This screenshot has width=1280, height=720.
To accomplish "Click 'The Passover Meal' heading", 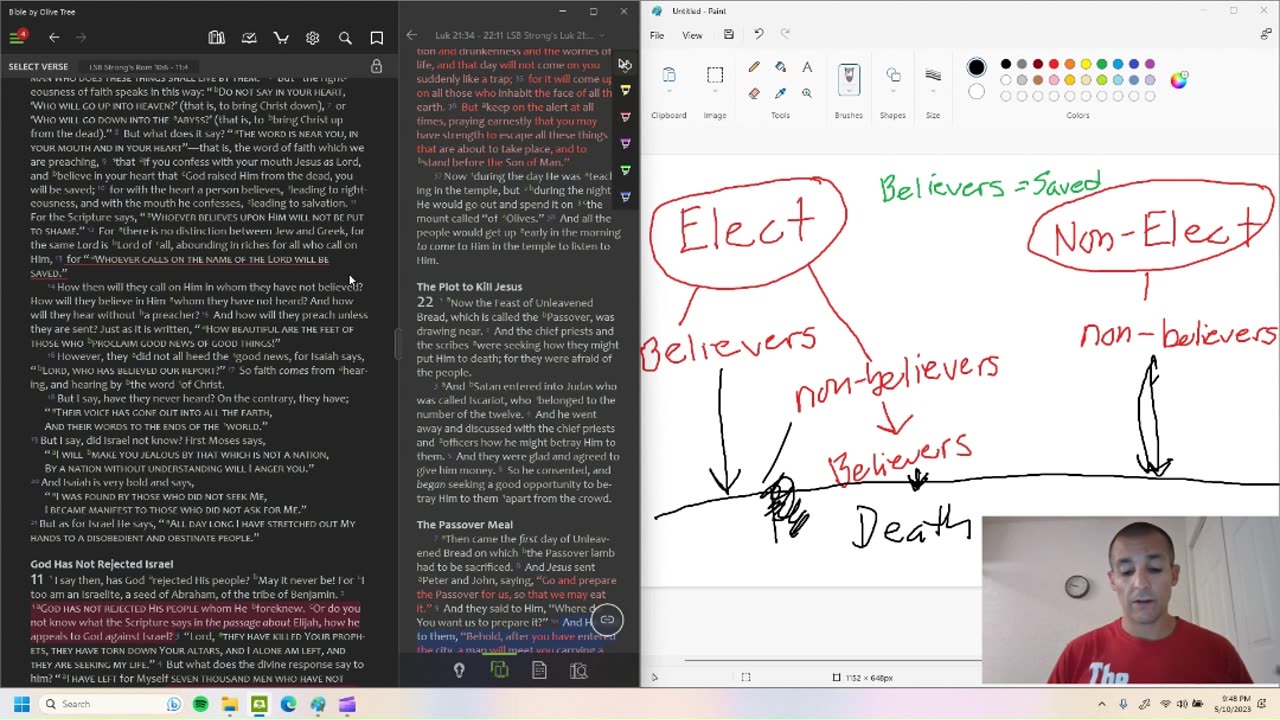I will (464, 524).
